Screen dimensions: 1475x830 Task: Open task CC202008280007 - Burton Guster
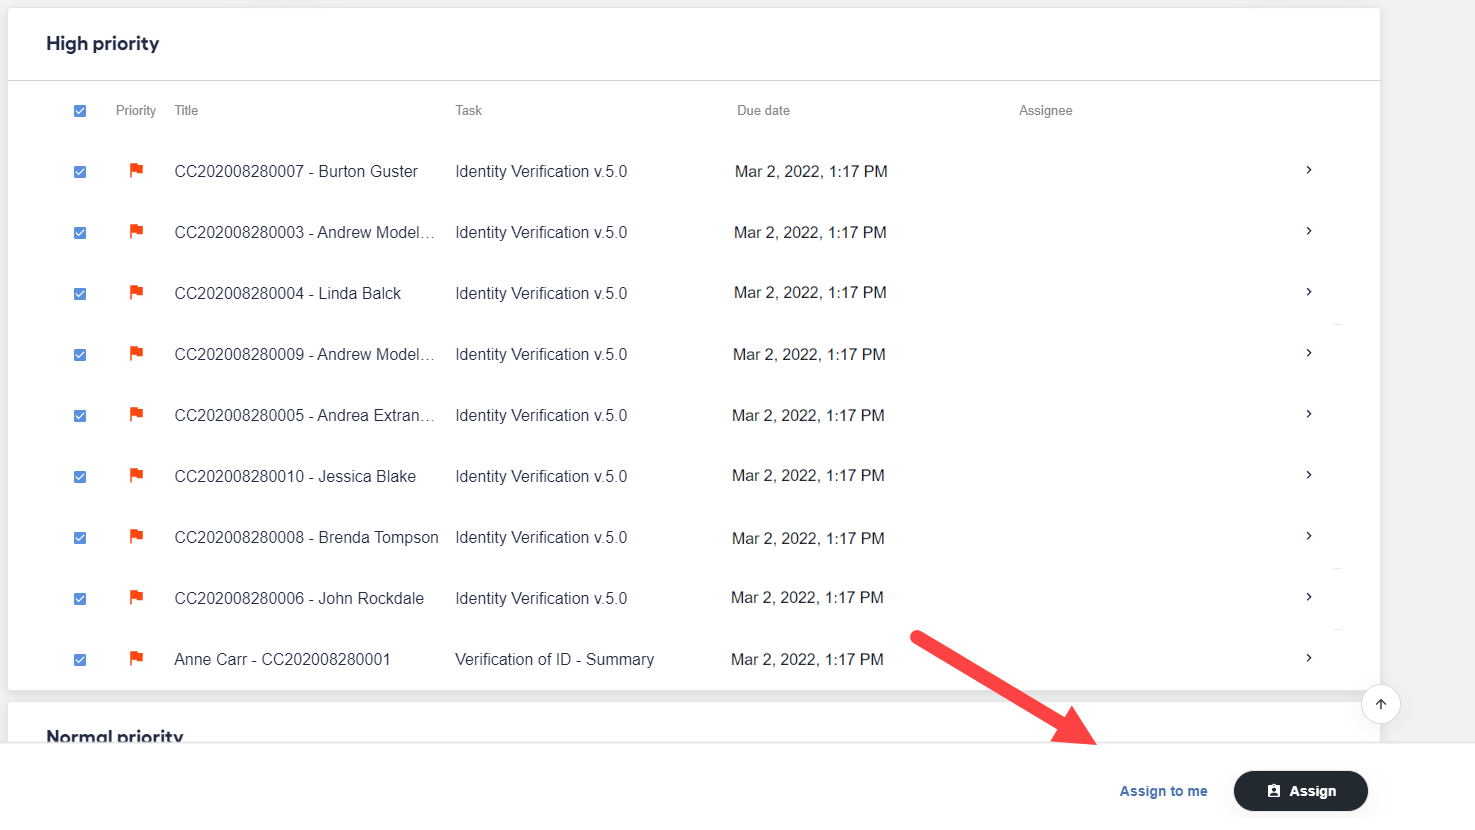pyautogui.click(x=296, y=172)
